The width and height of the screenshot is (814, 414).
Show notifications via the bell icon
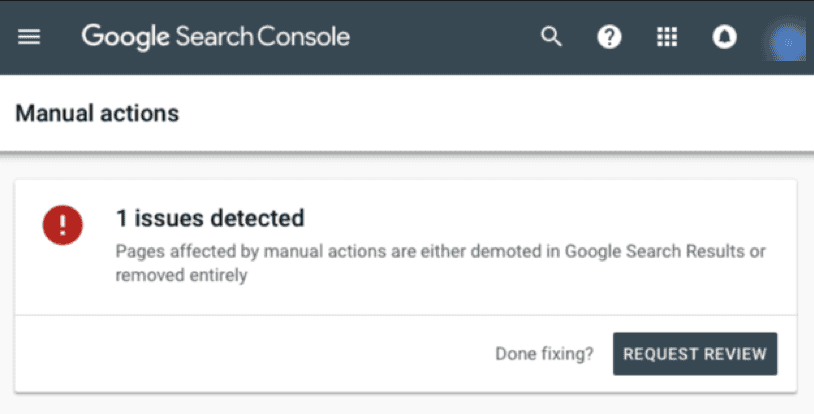point(724,37)
